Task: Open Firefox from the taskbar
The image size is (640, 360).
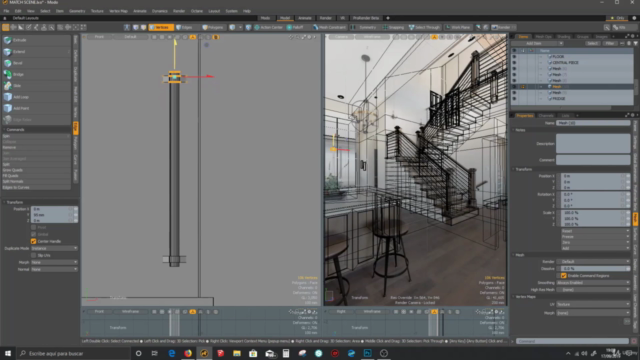Action: [188, 353]
